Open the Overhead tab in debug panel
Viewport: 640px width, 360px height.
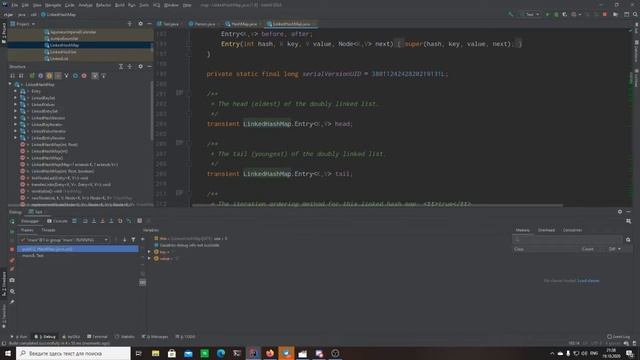pos(546,230)
